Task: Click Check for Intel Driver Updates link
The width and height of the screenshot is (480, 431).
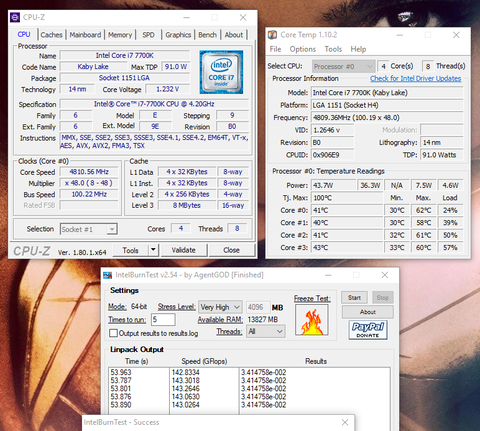Action: (415, 79)
